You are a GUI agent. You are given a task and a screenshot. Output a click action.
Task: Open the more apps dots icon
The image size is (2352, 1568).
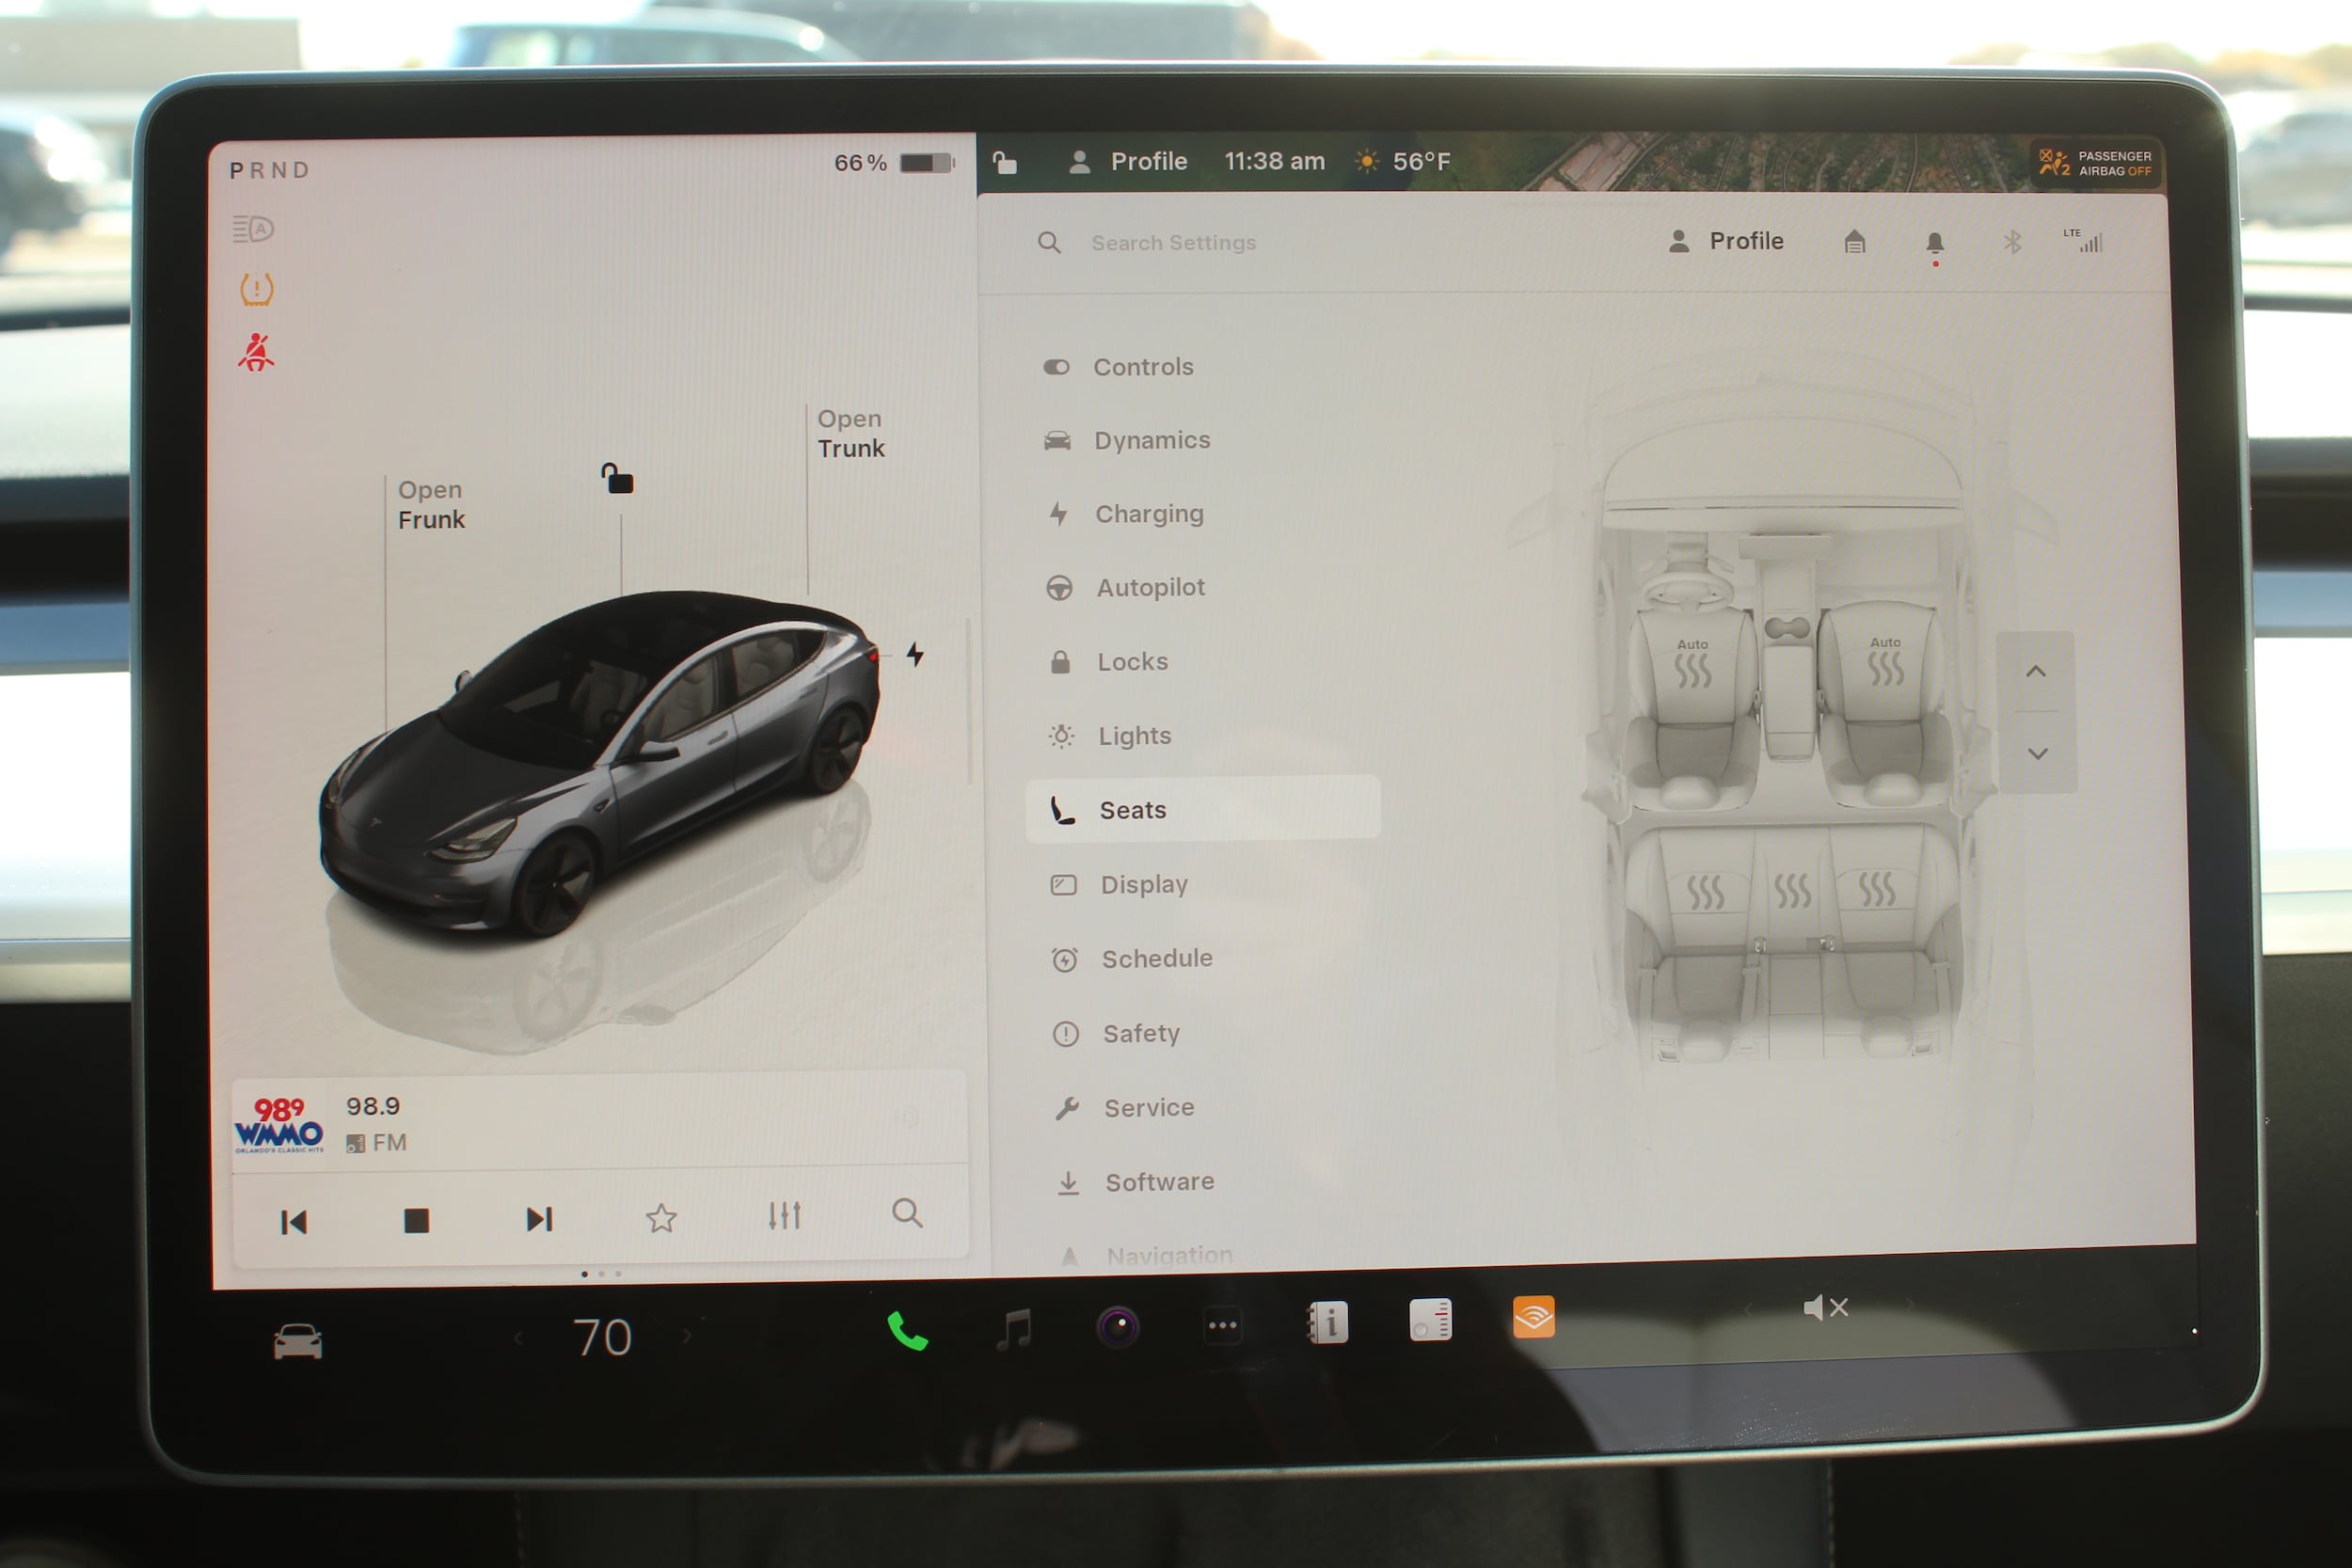pyautogui.click(x=1222, y=1326)
